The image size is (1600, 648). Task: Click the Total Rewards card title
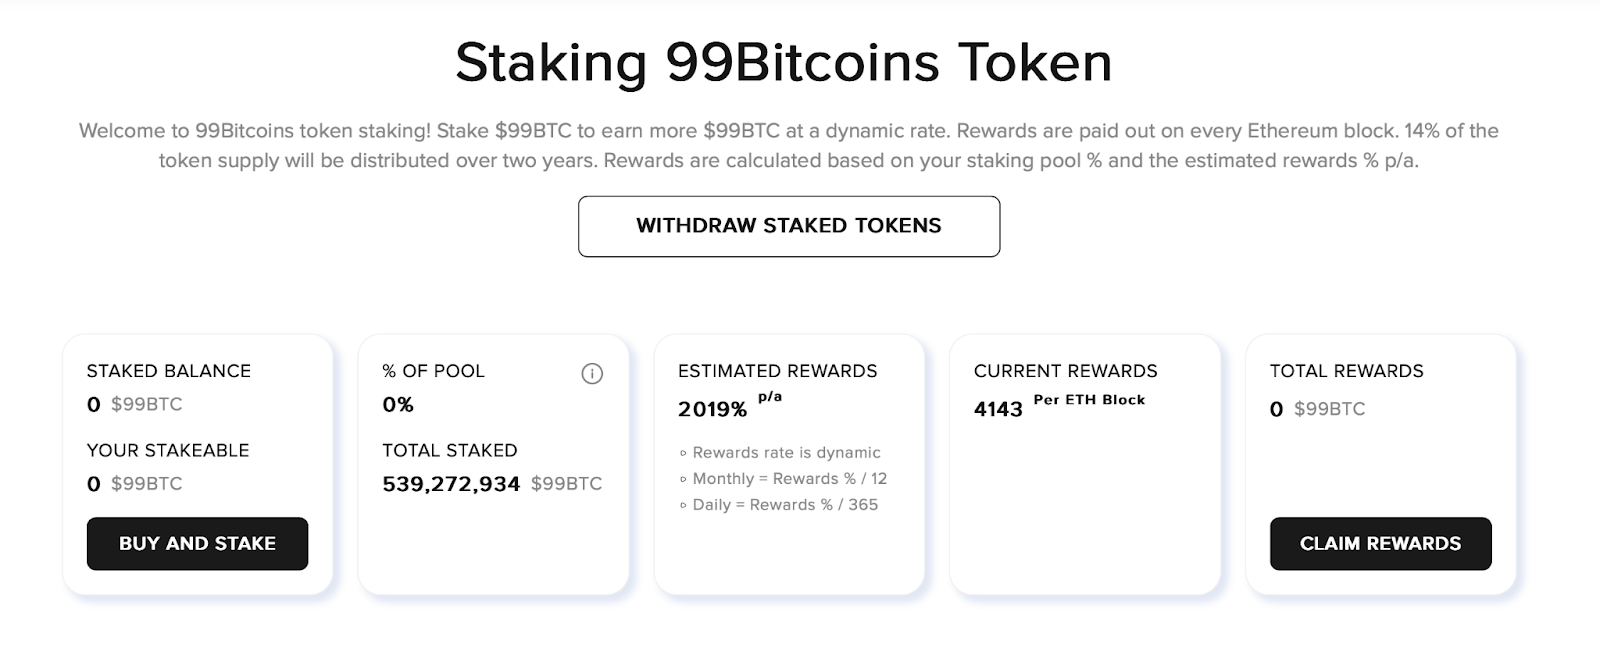point(1347,371)
